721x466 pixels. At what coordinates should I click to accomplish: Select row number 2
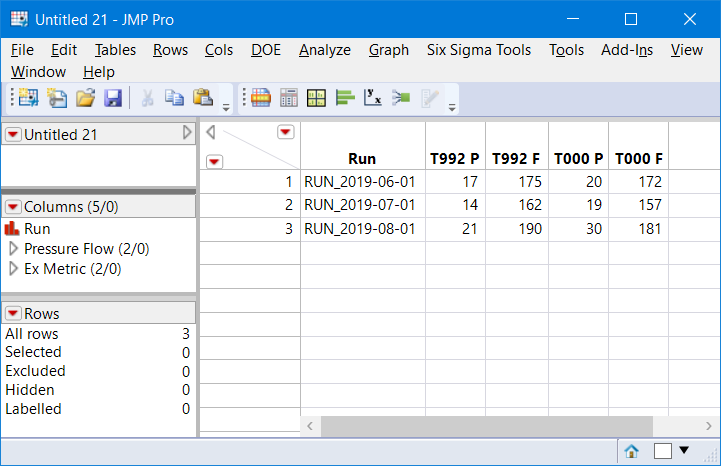(250, 205)
